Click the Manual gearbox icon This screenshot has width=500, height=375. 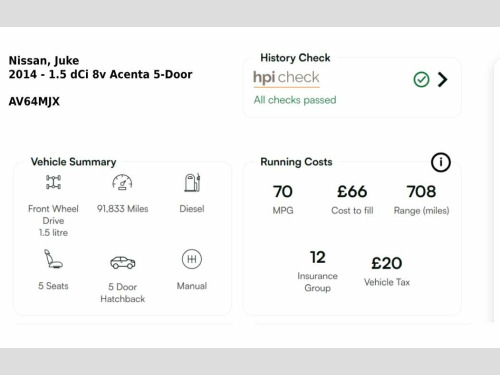192,259
